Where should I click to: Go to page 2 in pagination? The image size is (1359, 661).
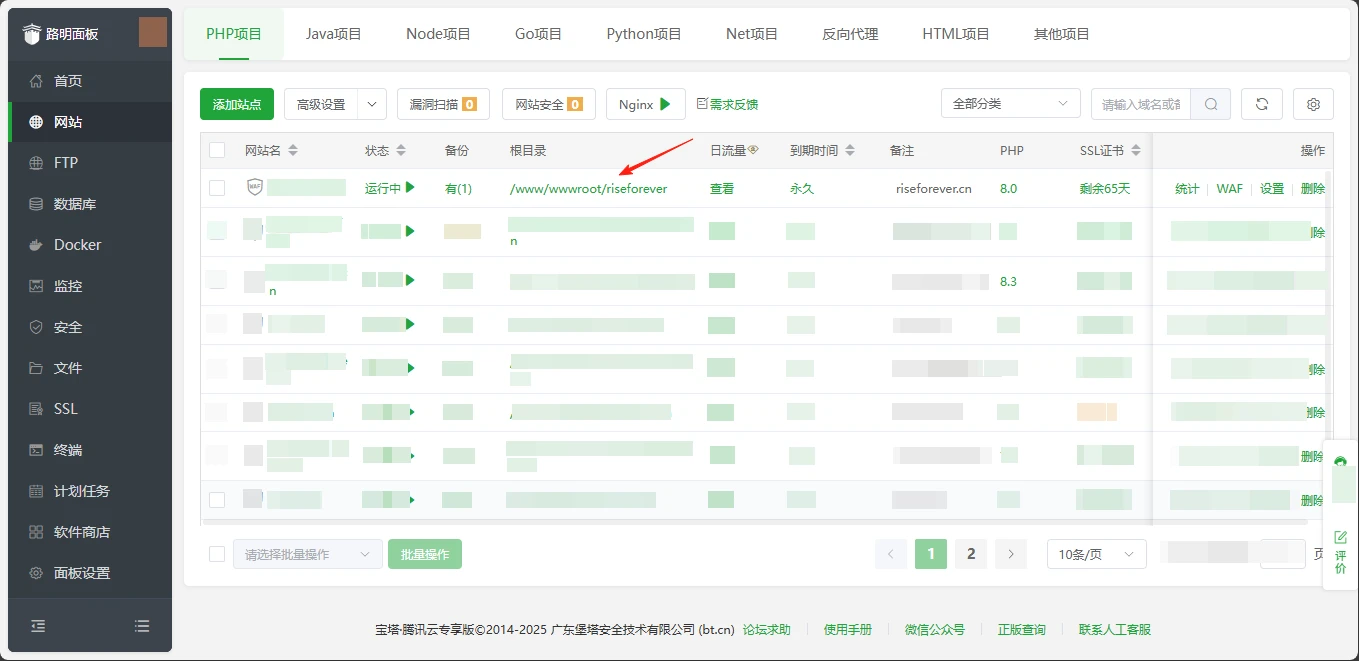click(x=971, y=554)
